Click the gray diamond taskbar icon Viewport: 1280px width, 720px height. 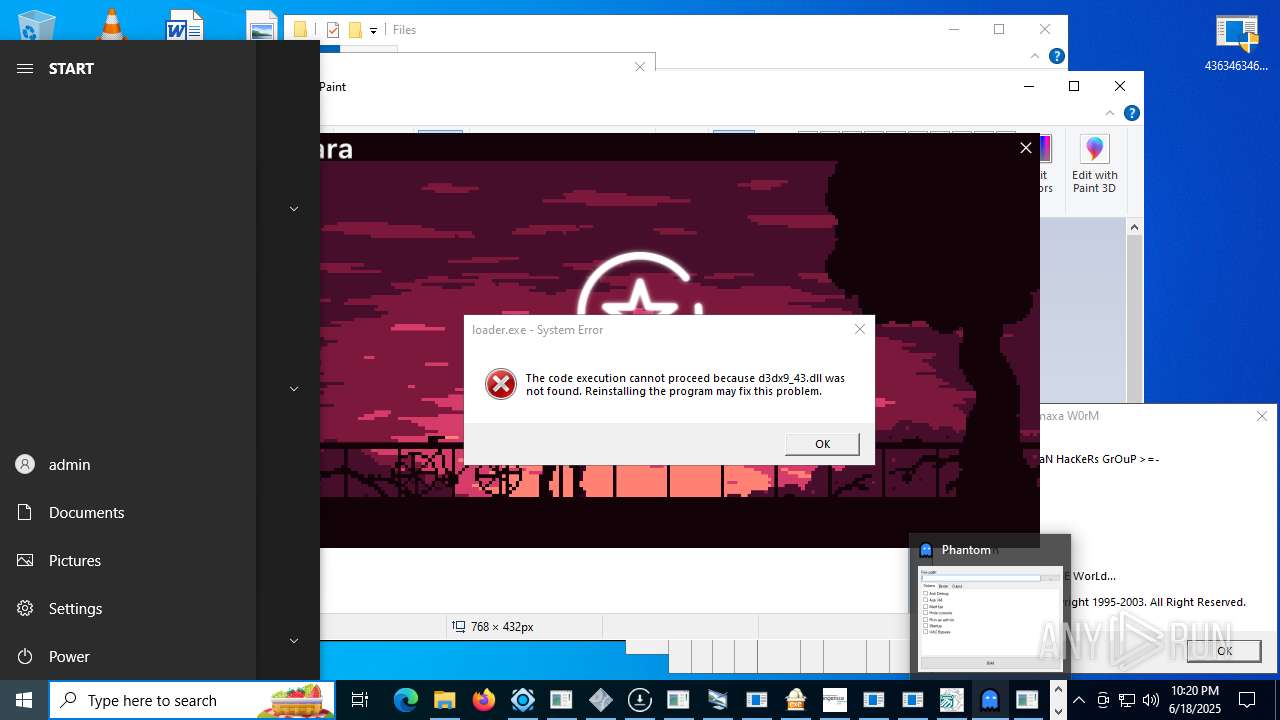click(x=600, y=700)
